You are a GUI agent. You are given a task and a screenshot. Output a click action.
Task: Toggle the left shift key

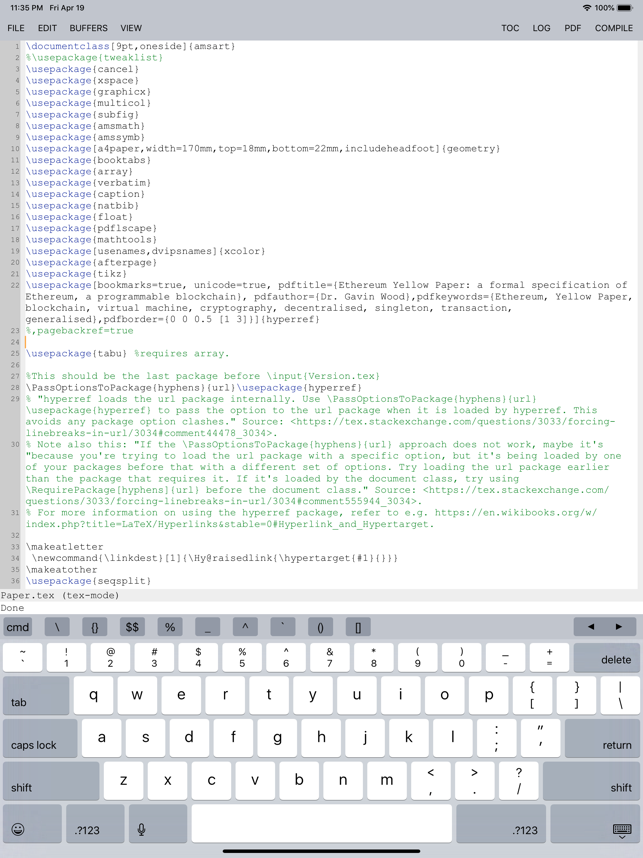pyautogui.click(x=50, y=781)
